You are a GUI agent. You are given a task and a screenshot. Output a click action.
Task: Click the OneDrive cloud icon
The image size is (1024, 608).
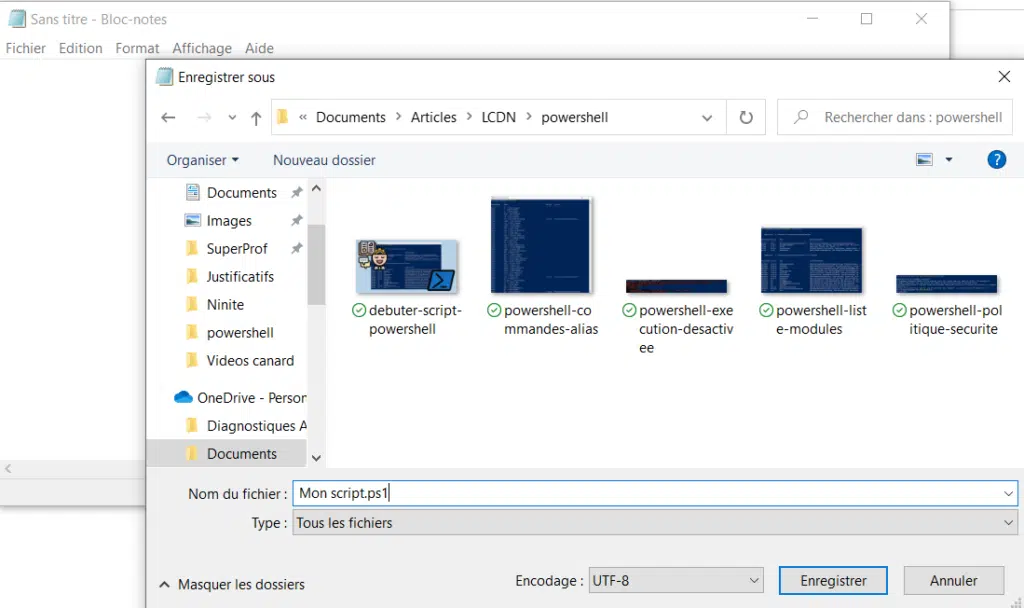click(183, 397)
